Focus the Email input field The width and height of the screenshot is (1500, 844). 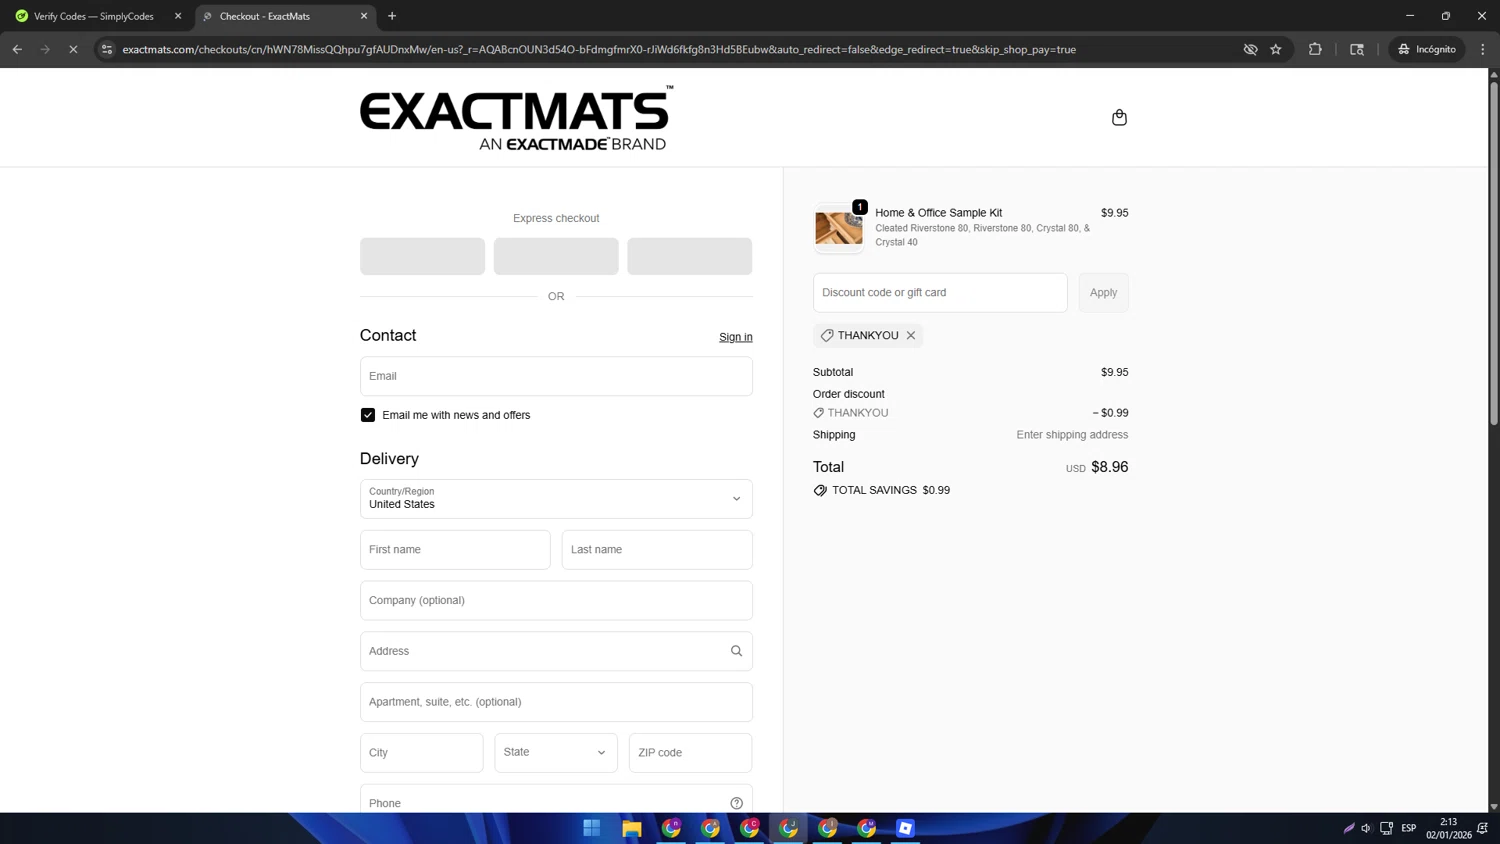pos(556,376)
